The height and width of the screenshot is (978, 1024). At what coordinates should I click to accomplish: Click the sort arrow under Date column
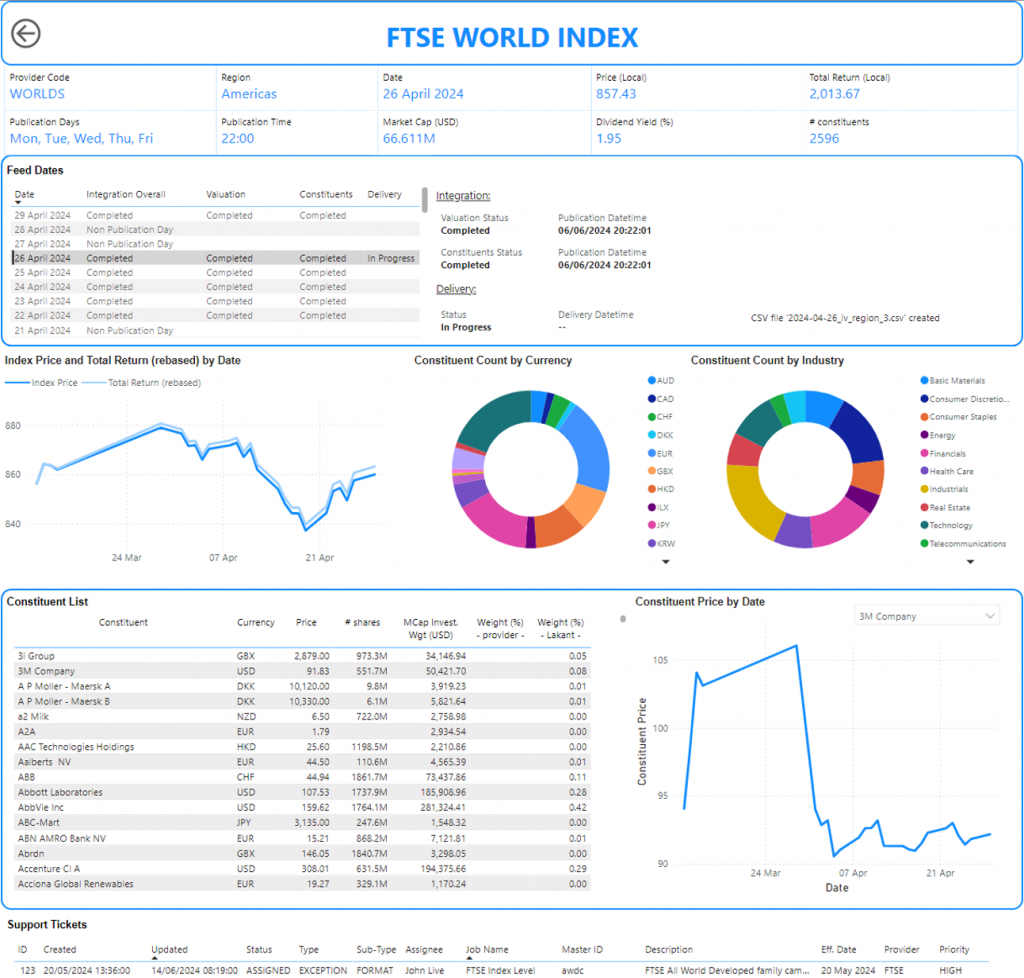[18, 203]
